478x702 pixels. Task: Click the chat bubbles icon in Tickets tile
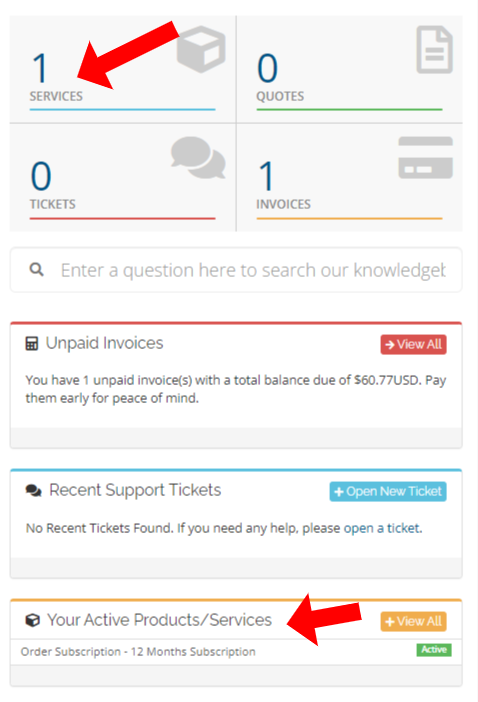[198, 158]
